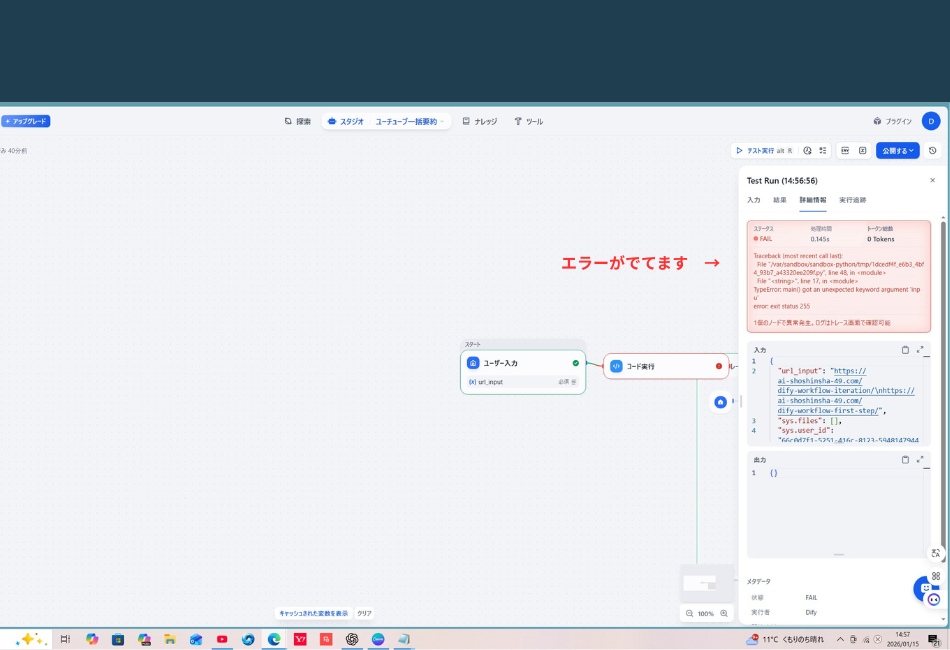Clear cached variables with the クリア button
This screenshot has width=950, height=650.
click(x=364, y=611)
